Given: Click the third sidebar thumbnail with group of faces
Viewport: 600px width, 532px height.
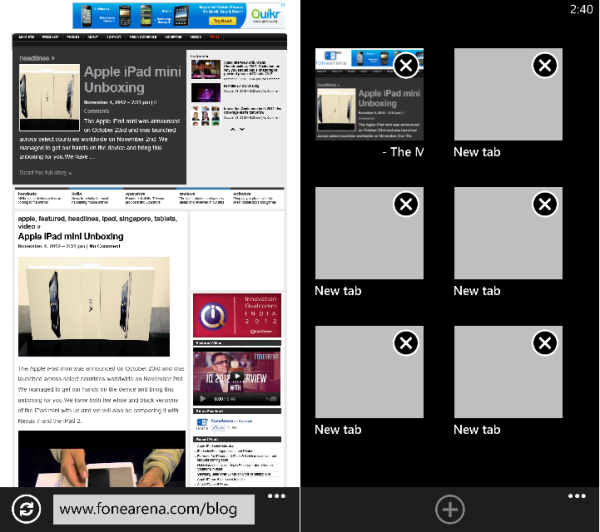Looking at the screenshot, I should [x=206, y=116].
